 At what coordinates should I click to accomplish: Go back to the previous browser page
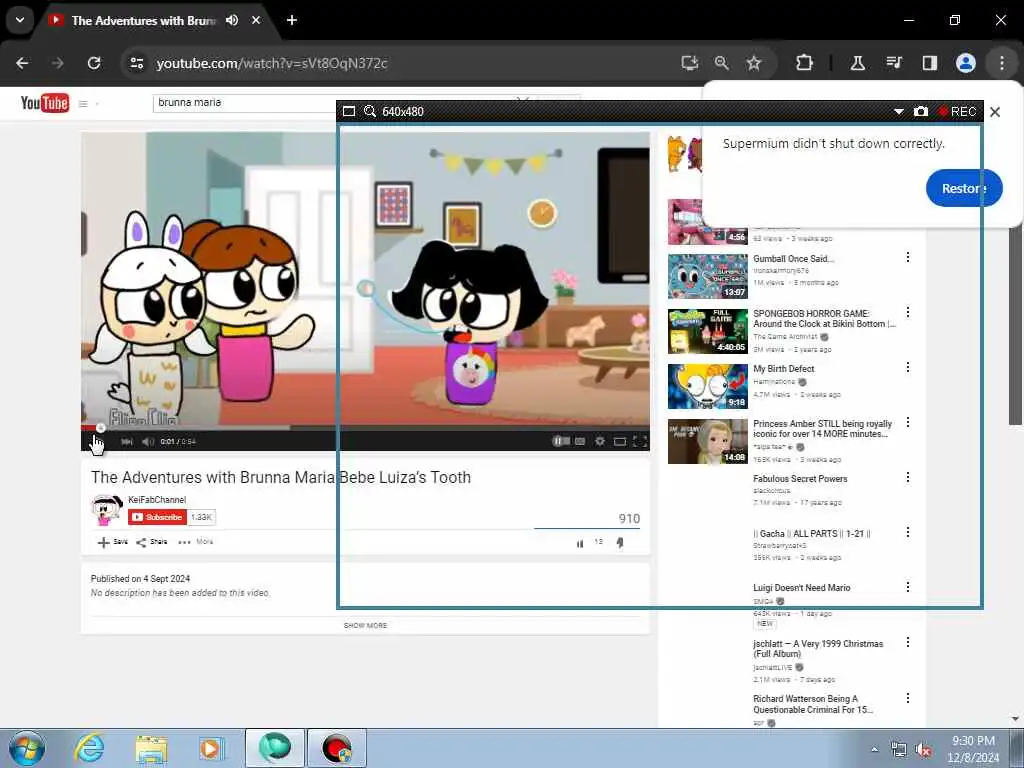22,63
